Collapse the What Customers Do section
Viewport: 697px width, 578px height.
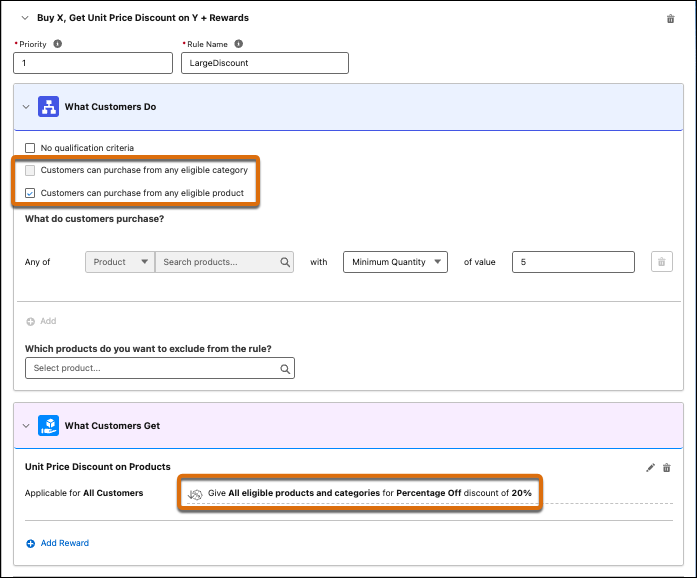(x=26, y=107)
